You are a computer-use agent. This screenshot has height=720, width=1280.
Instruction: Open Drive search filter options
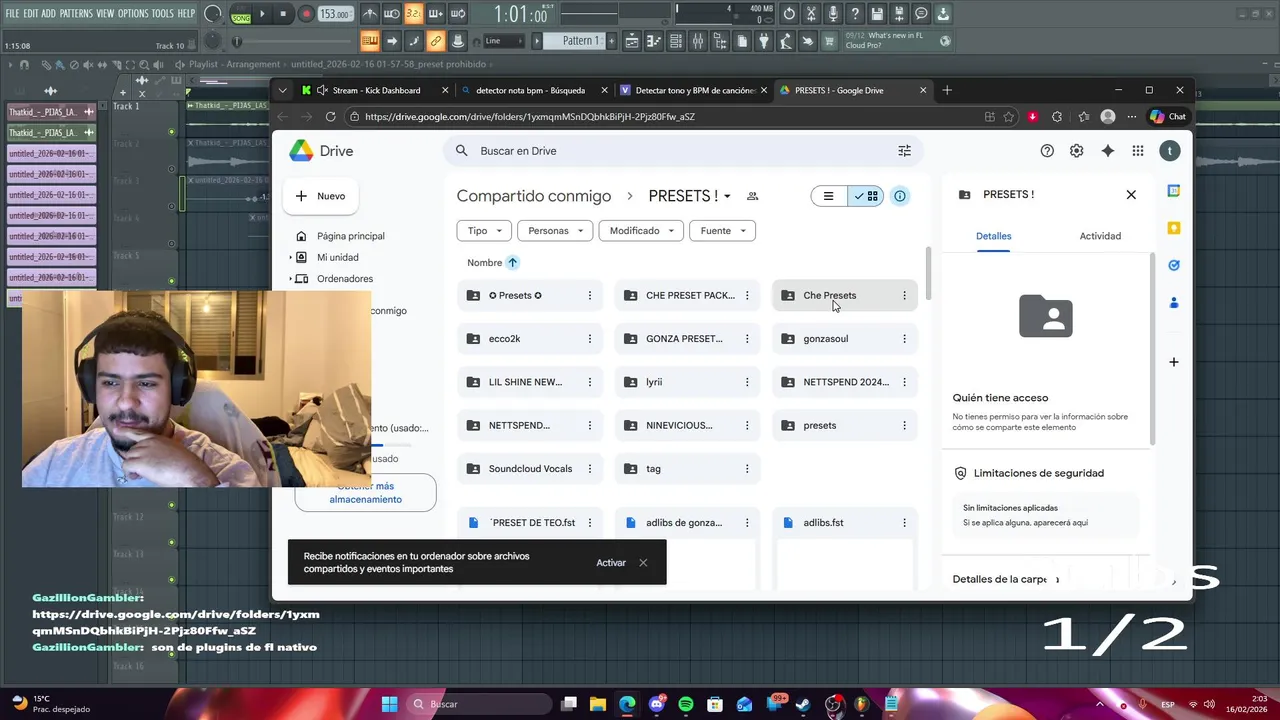[904, 151]
